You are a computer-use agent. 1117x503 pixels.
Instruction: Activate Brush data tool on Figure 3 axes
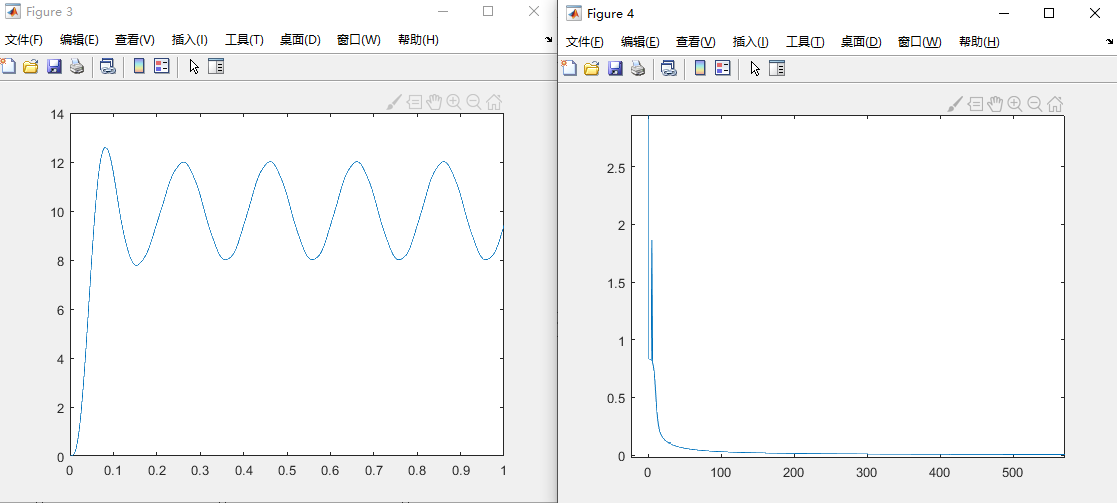pyautogui.click(x=394, y=103)
